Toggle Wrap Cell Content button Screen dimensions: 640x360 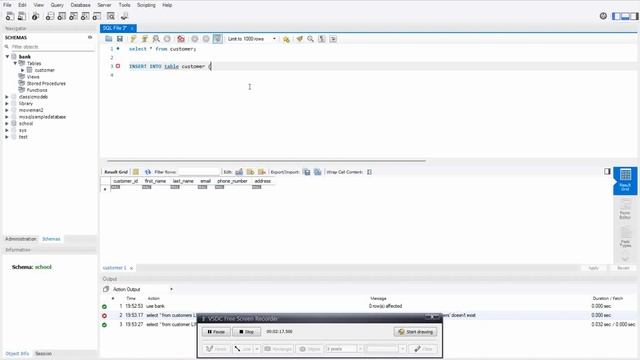click(369, 172)
